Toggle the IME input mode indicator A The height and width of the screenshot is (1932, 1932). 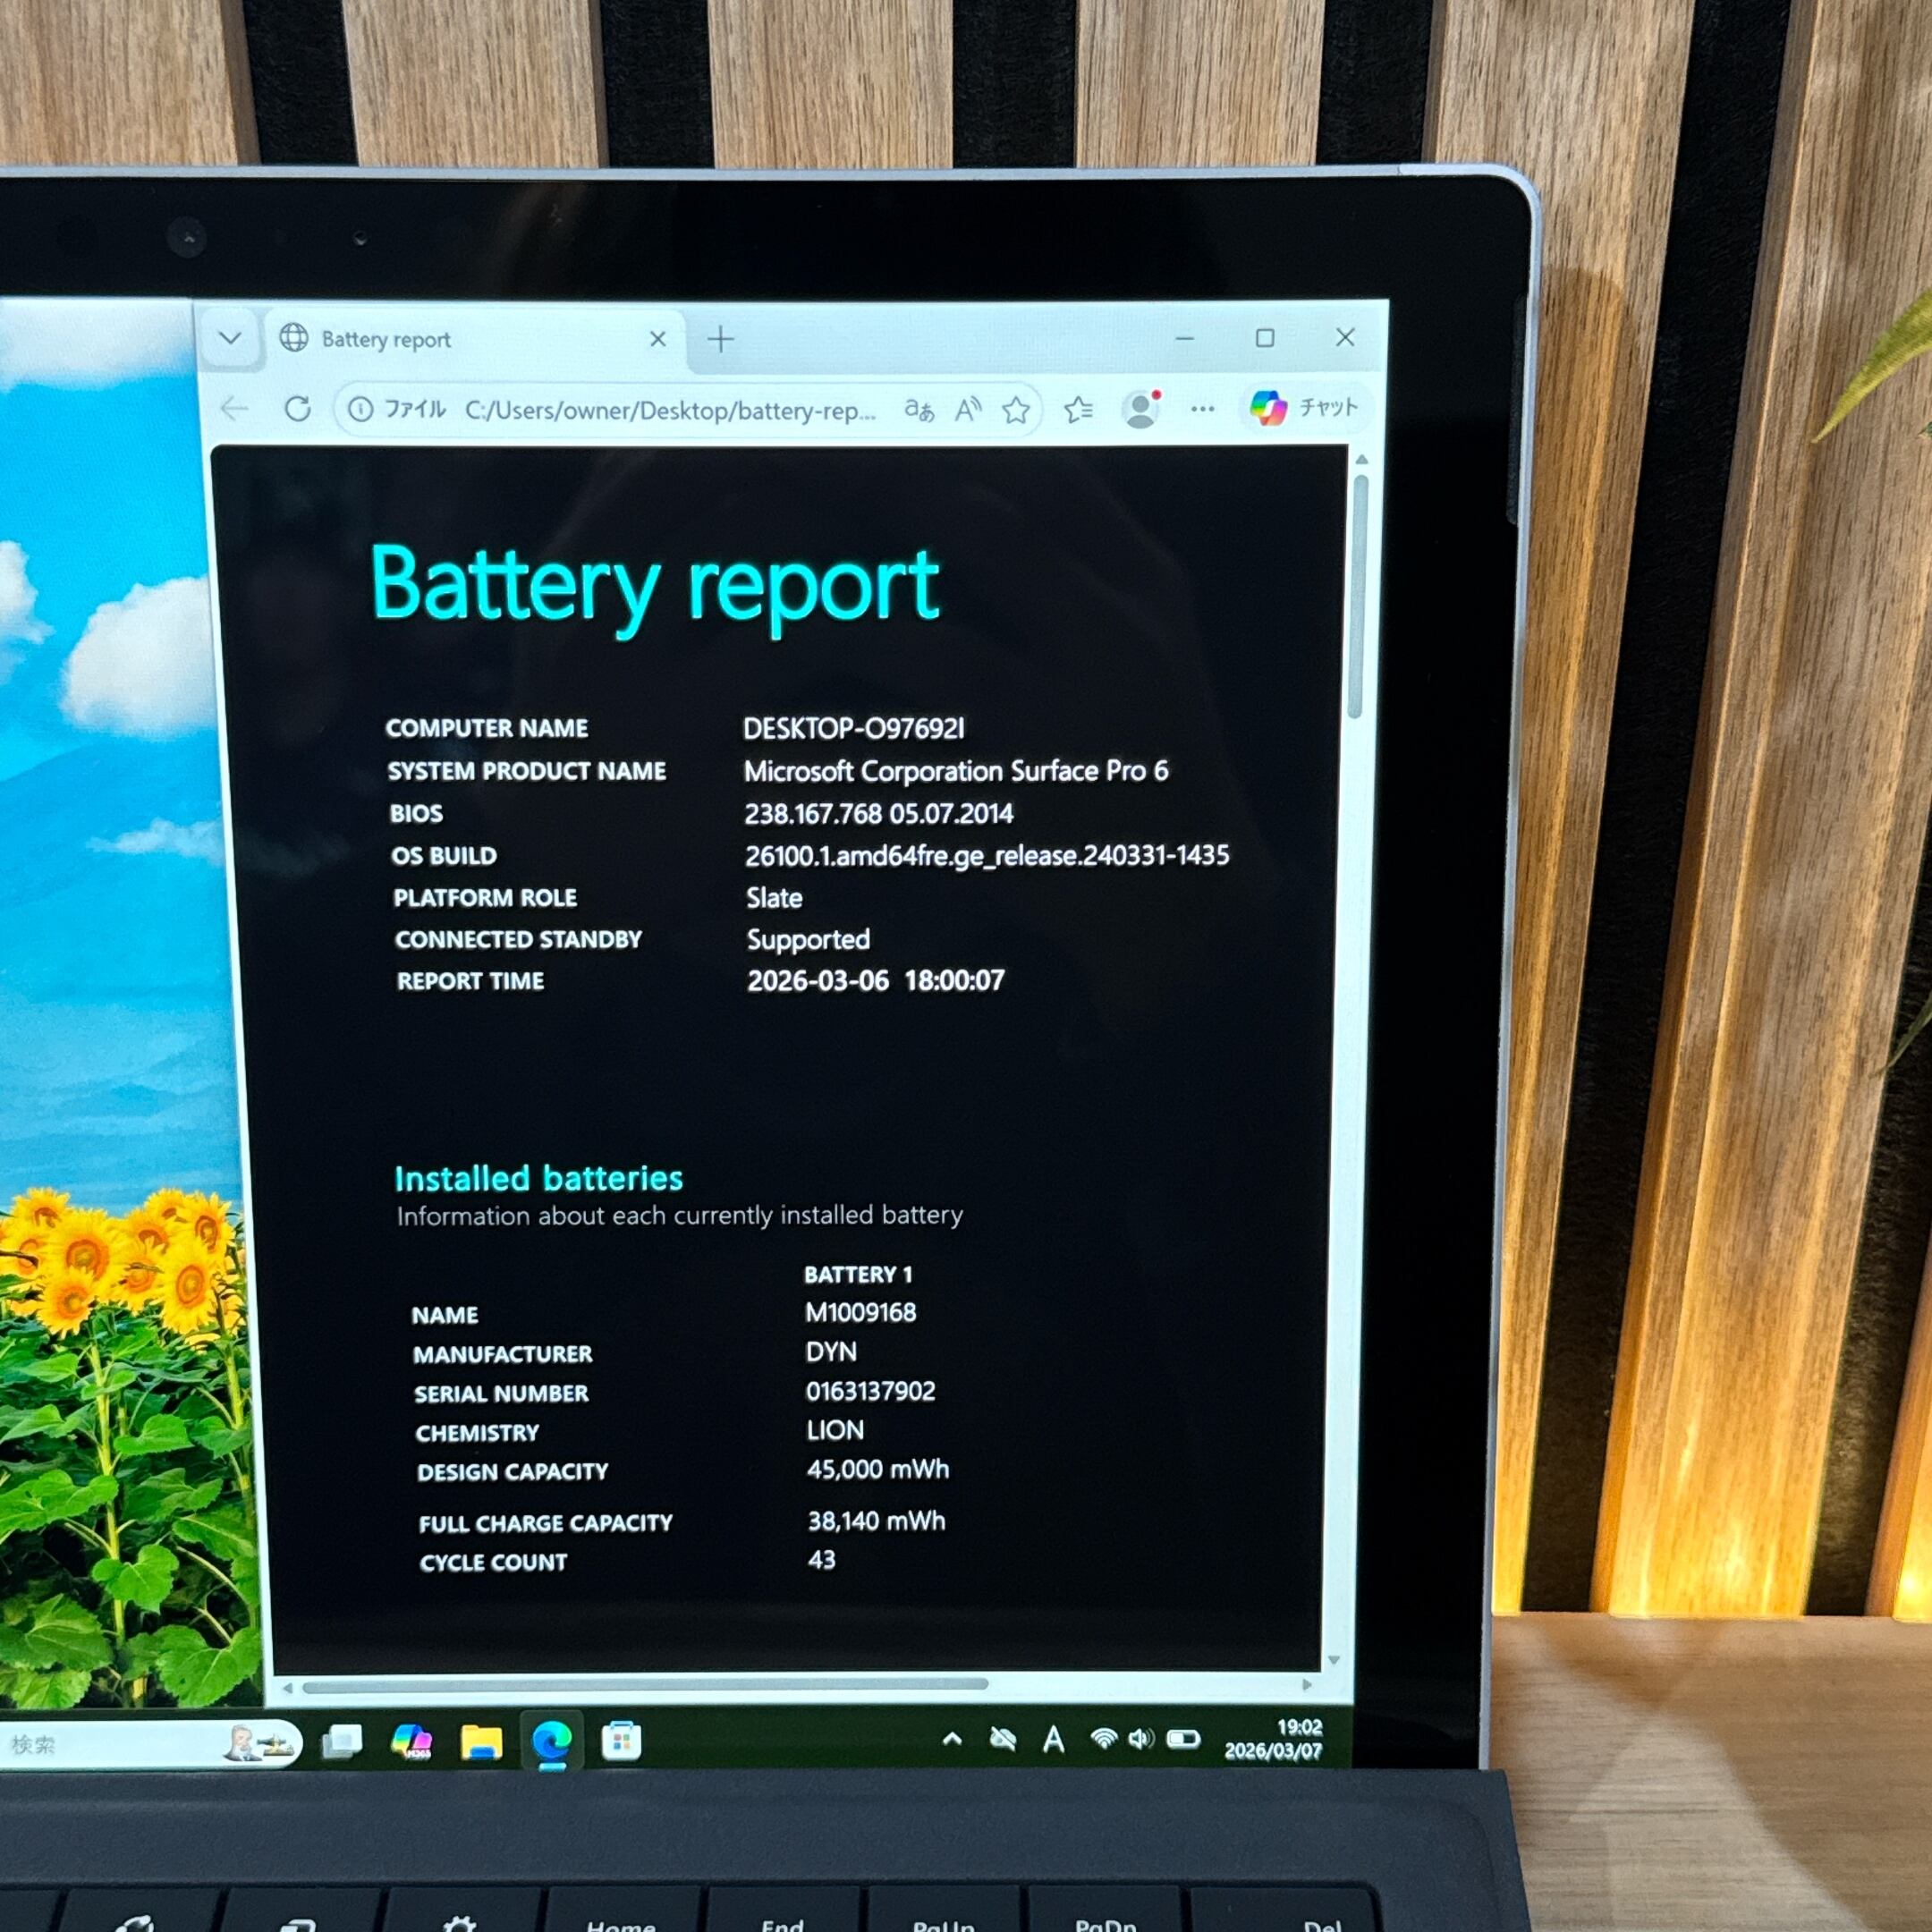(x=1053, y=1741)
